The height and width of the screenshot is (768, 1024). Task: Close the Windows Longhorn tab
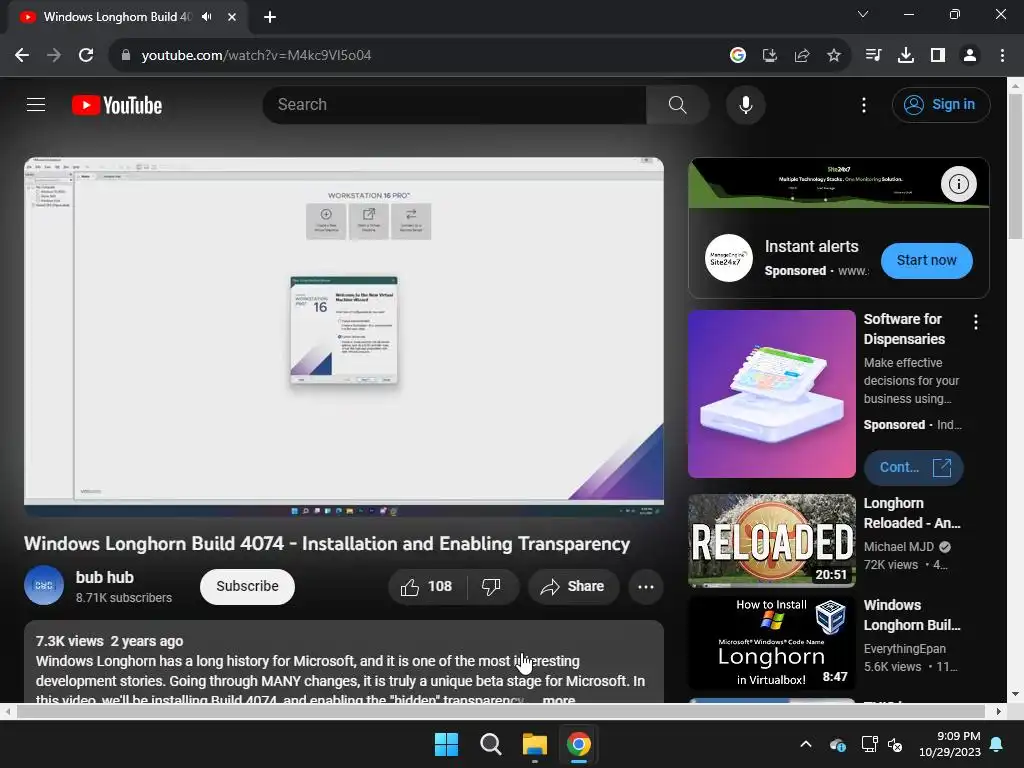click(231, 16)
